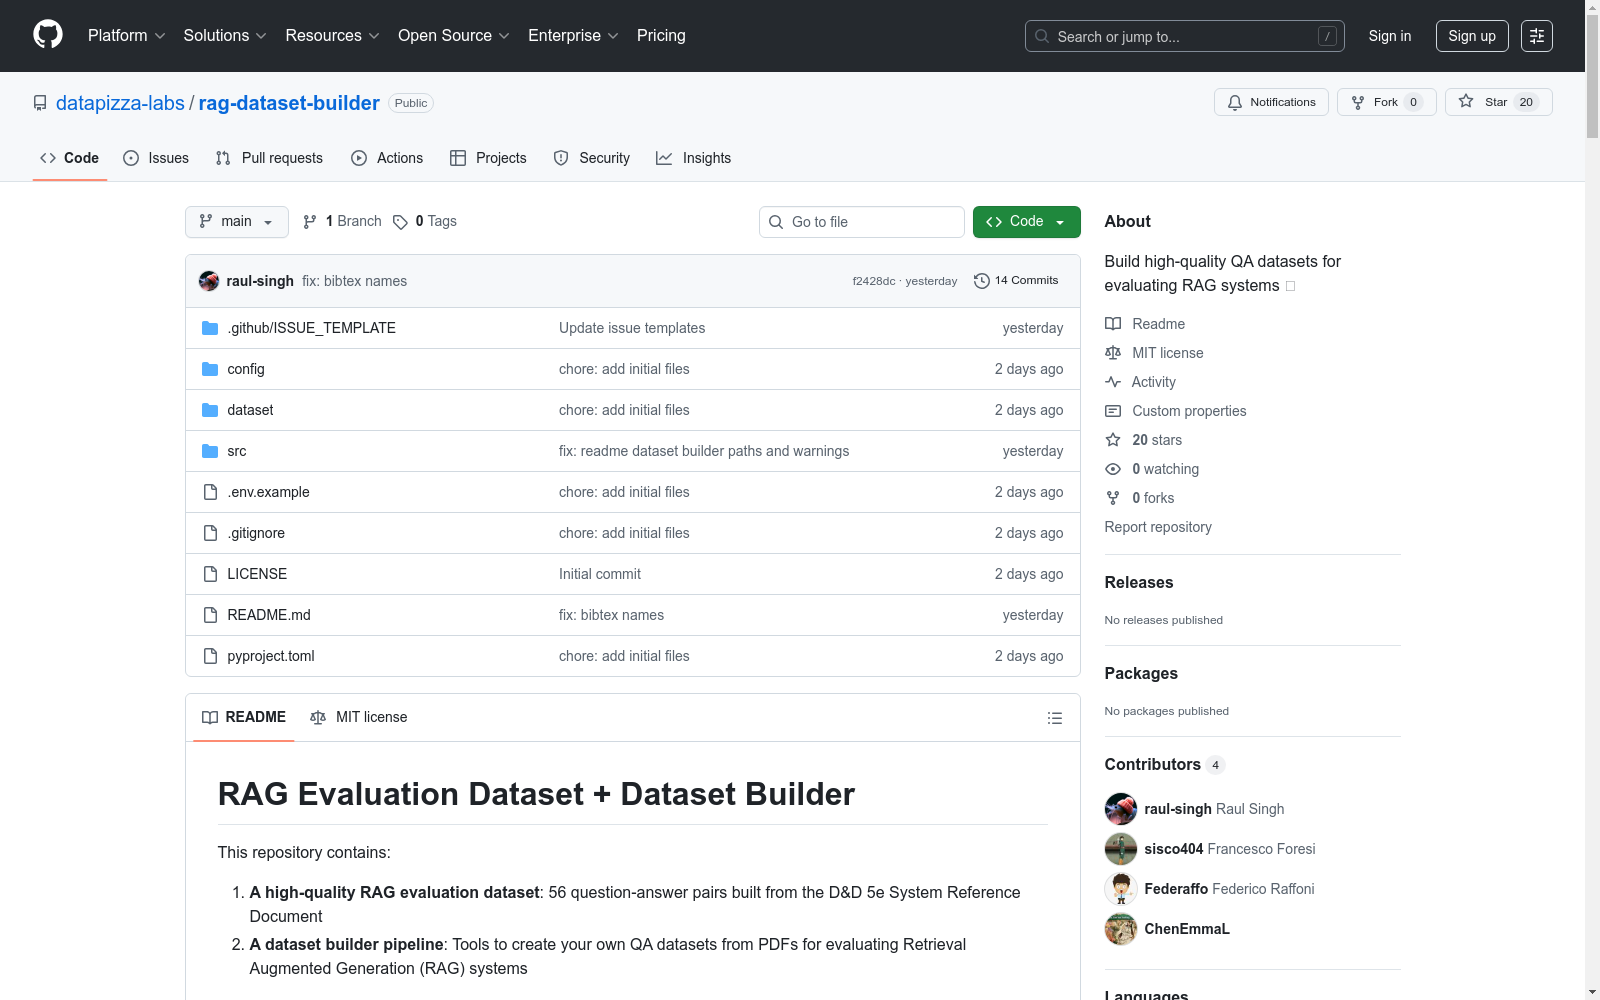Switch to the Security tab

(592, 158)
